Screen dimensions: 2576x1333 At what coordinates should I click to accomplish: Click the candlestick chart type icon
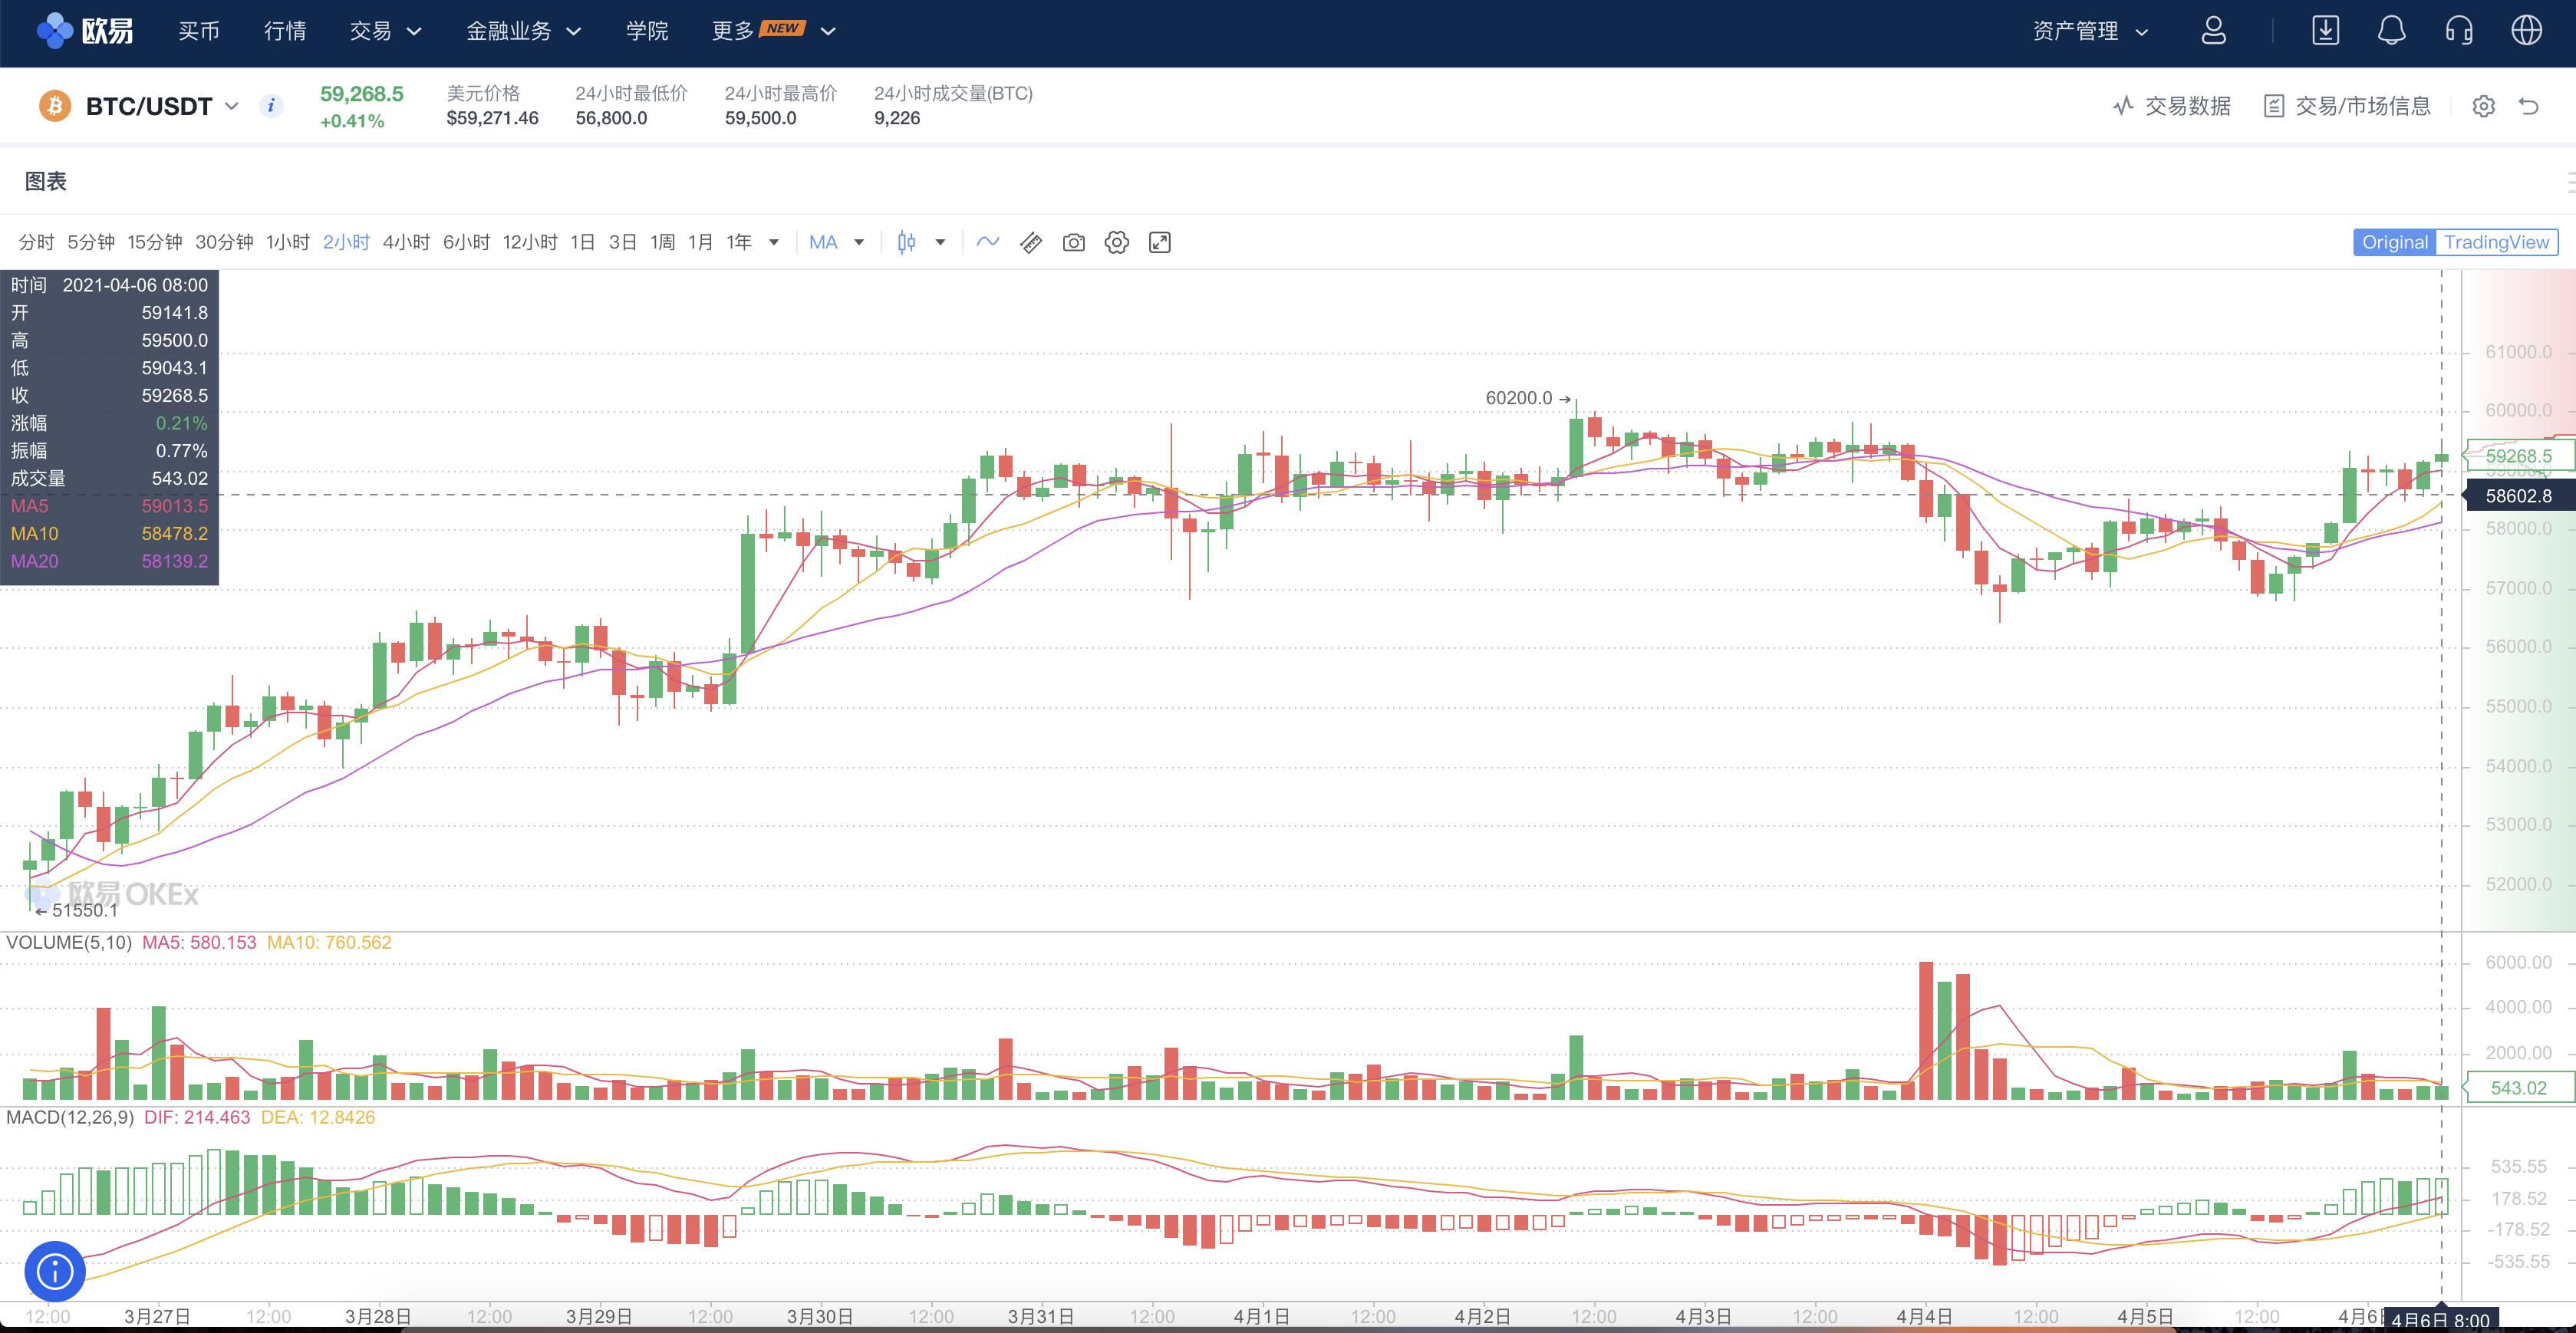point(906,242)
